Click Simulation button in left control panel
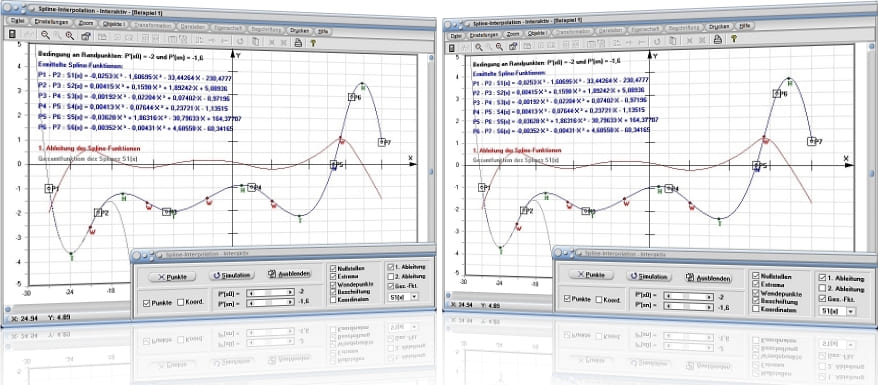The height and width of the screenshot is (385, 878). click(x=232, y=275)
